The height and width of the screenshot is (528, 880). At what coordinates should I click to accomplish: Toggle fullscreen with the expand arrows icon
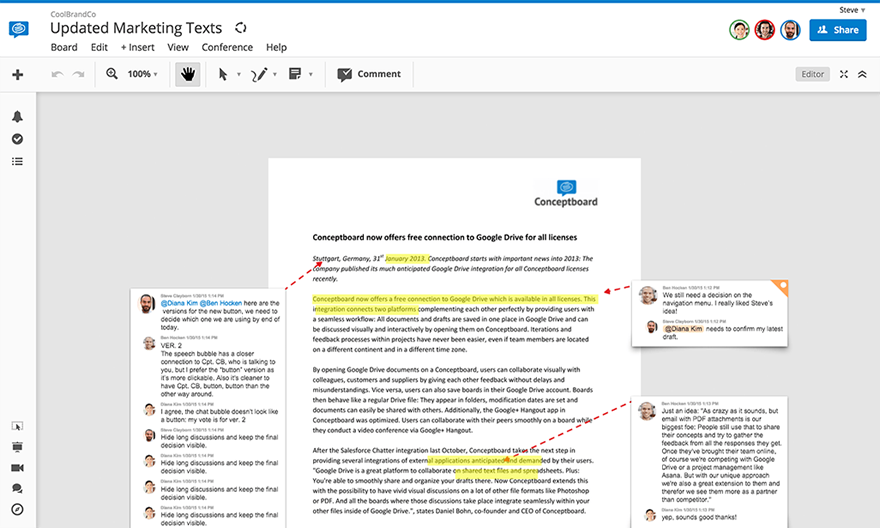click(x=844, y=74)
